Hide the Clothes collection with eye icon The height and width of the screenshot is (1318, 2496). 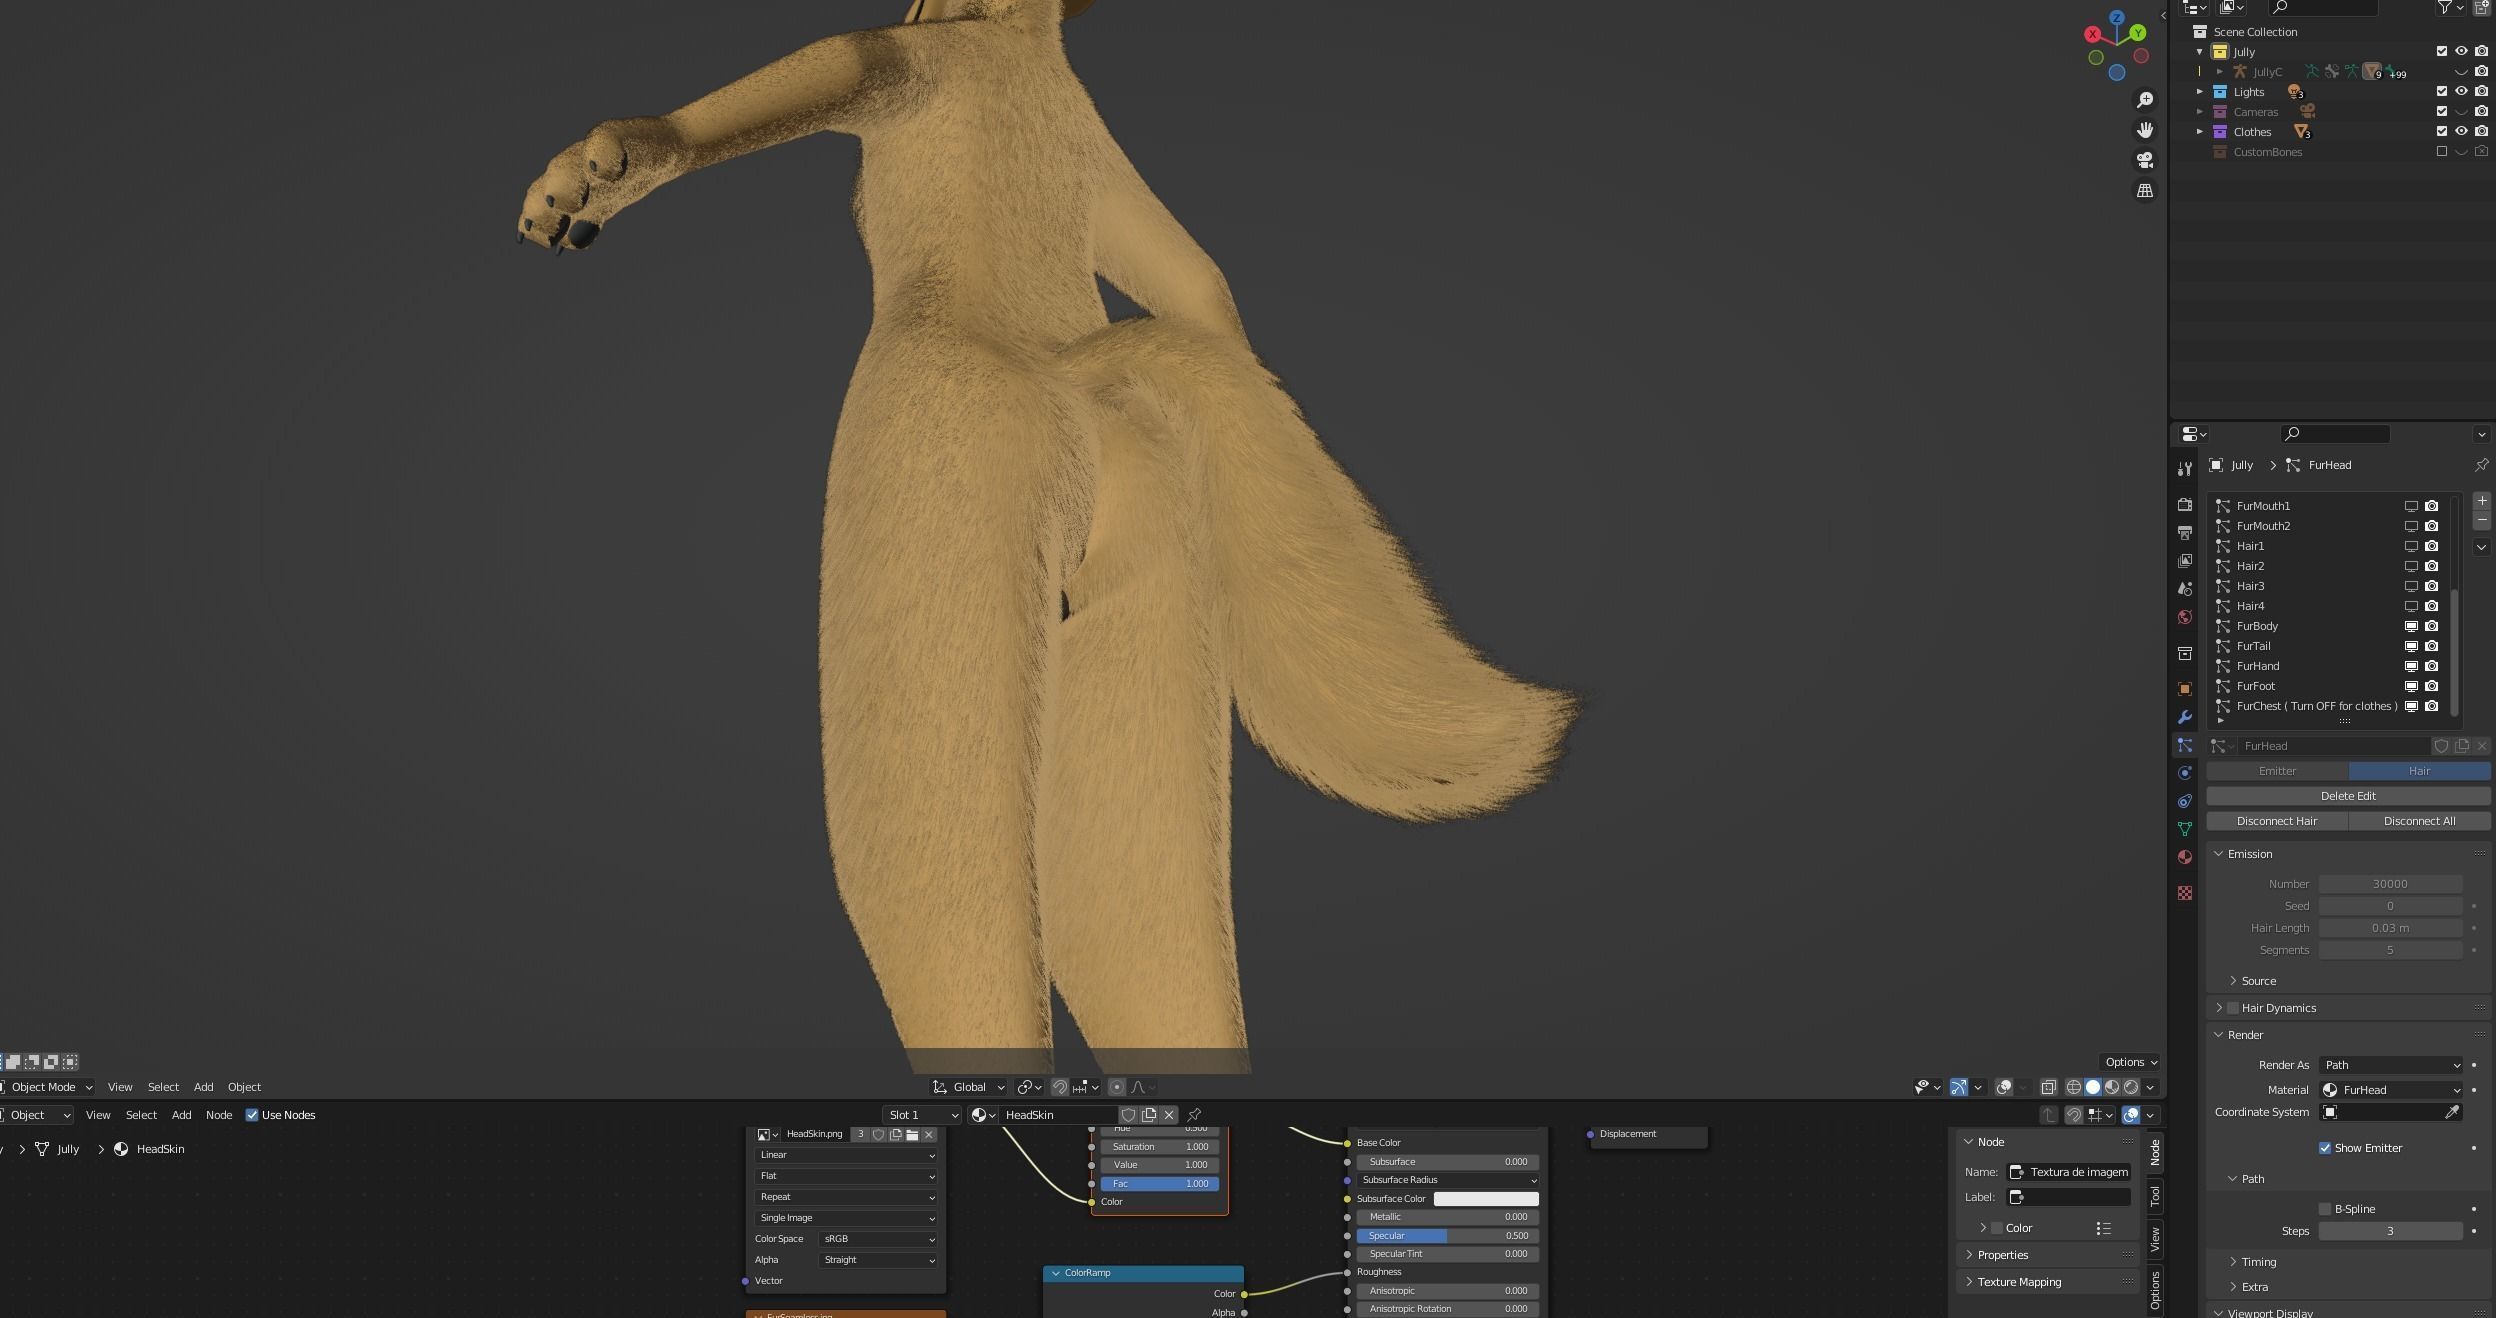[x=2462, y=131]
